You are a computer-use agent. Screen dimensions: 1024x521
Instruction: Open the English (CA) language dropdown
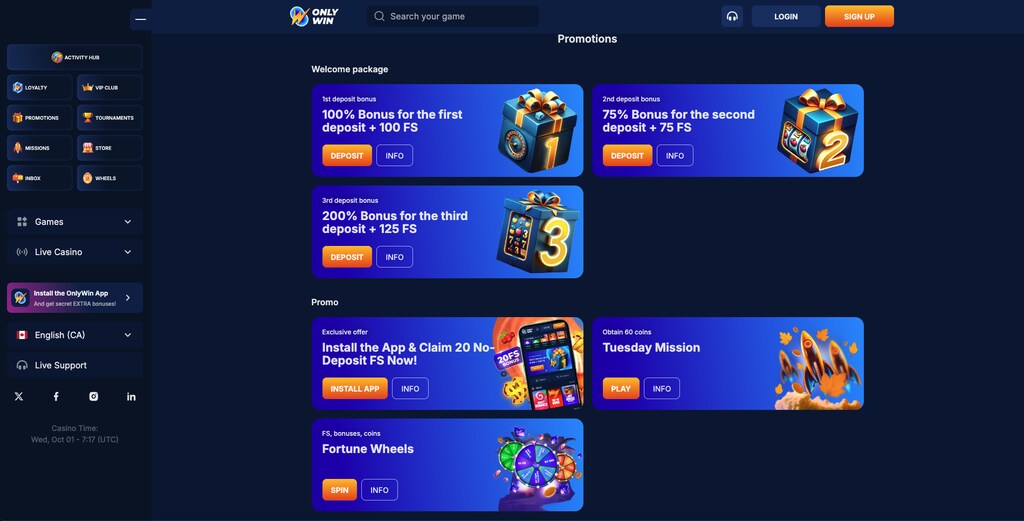74,335
